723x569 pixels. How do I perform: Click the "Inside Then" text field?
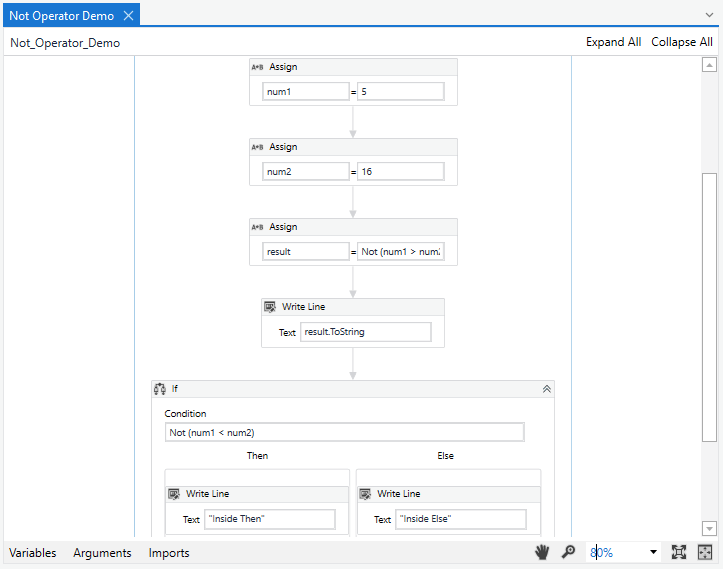pyautogui.click(x=270, y=519)
